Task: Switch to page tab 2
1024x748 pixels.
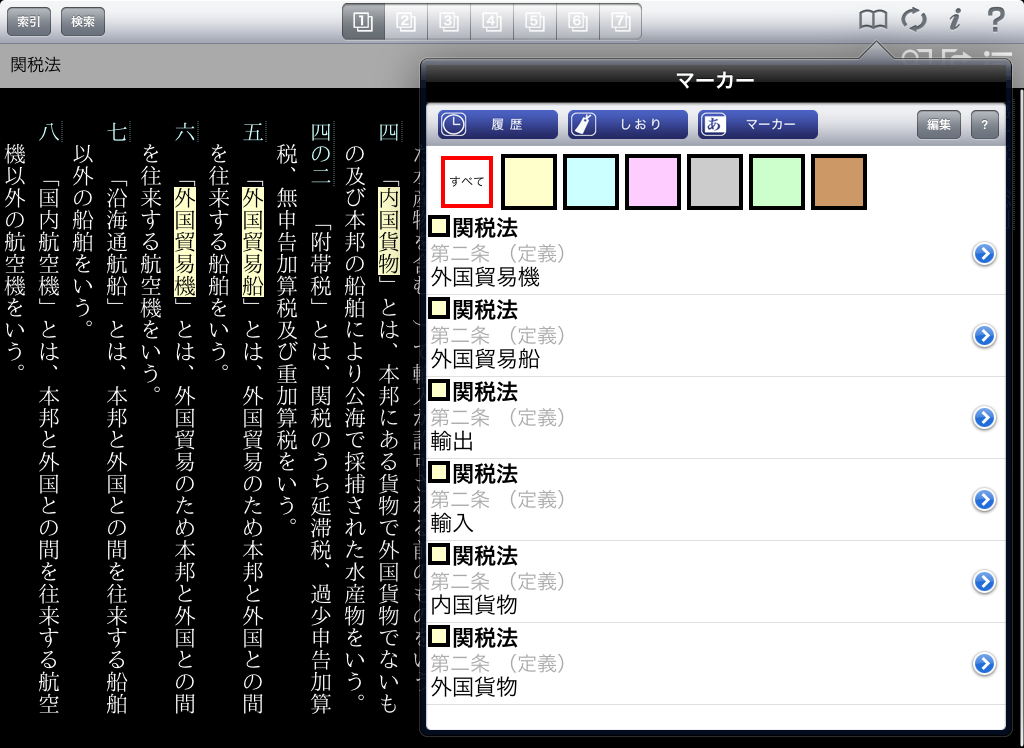Action: 406,21
